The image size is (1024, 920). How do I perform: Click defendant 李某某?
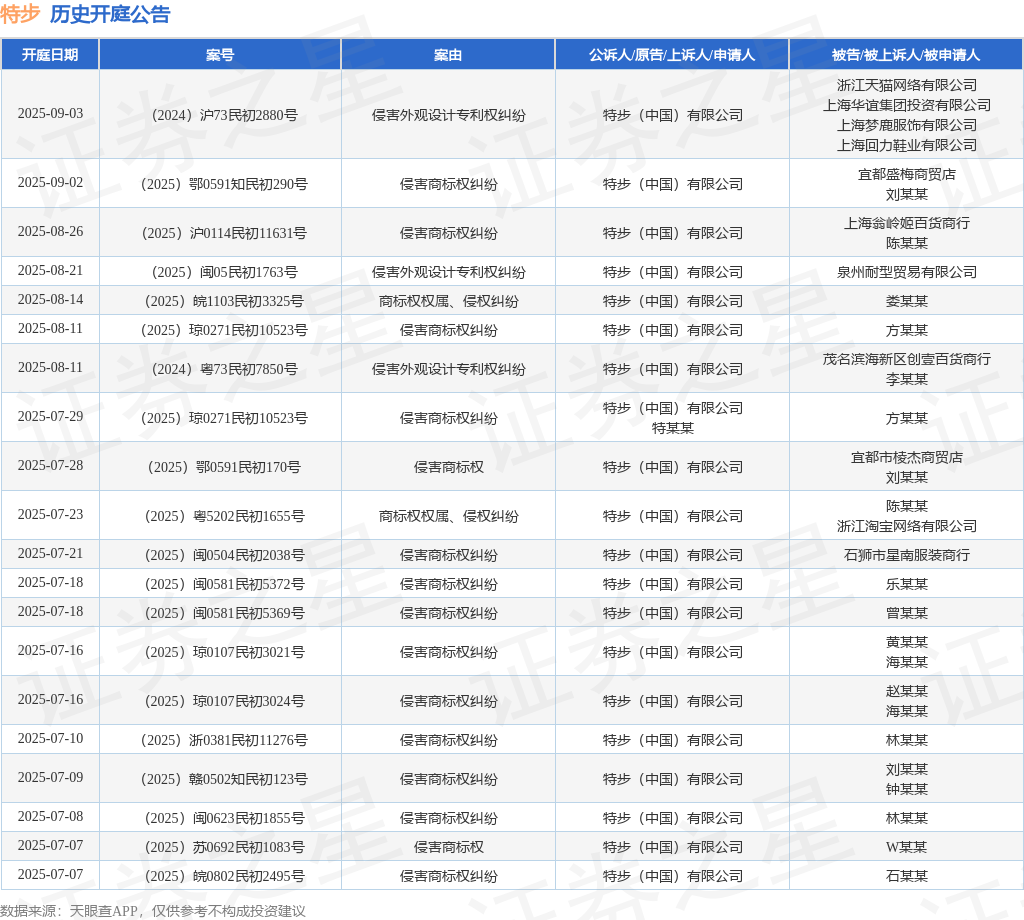pos(906,379)
